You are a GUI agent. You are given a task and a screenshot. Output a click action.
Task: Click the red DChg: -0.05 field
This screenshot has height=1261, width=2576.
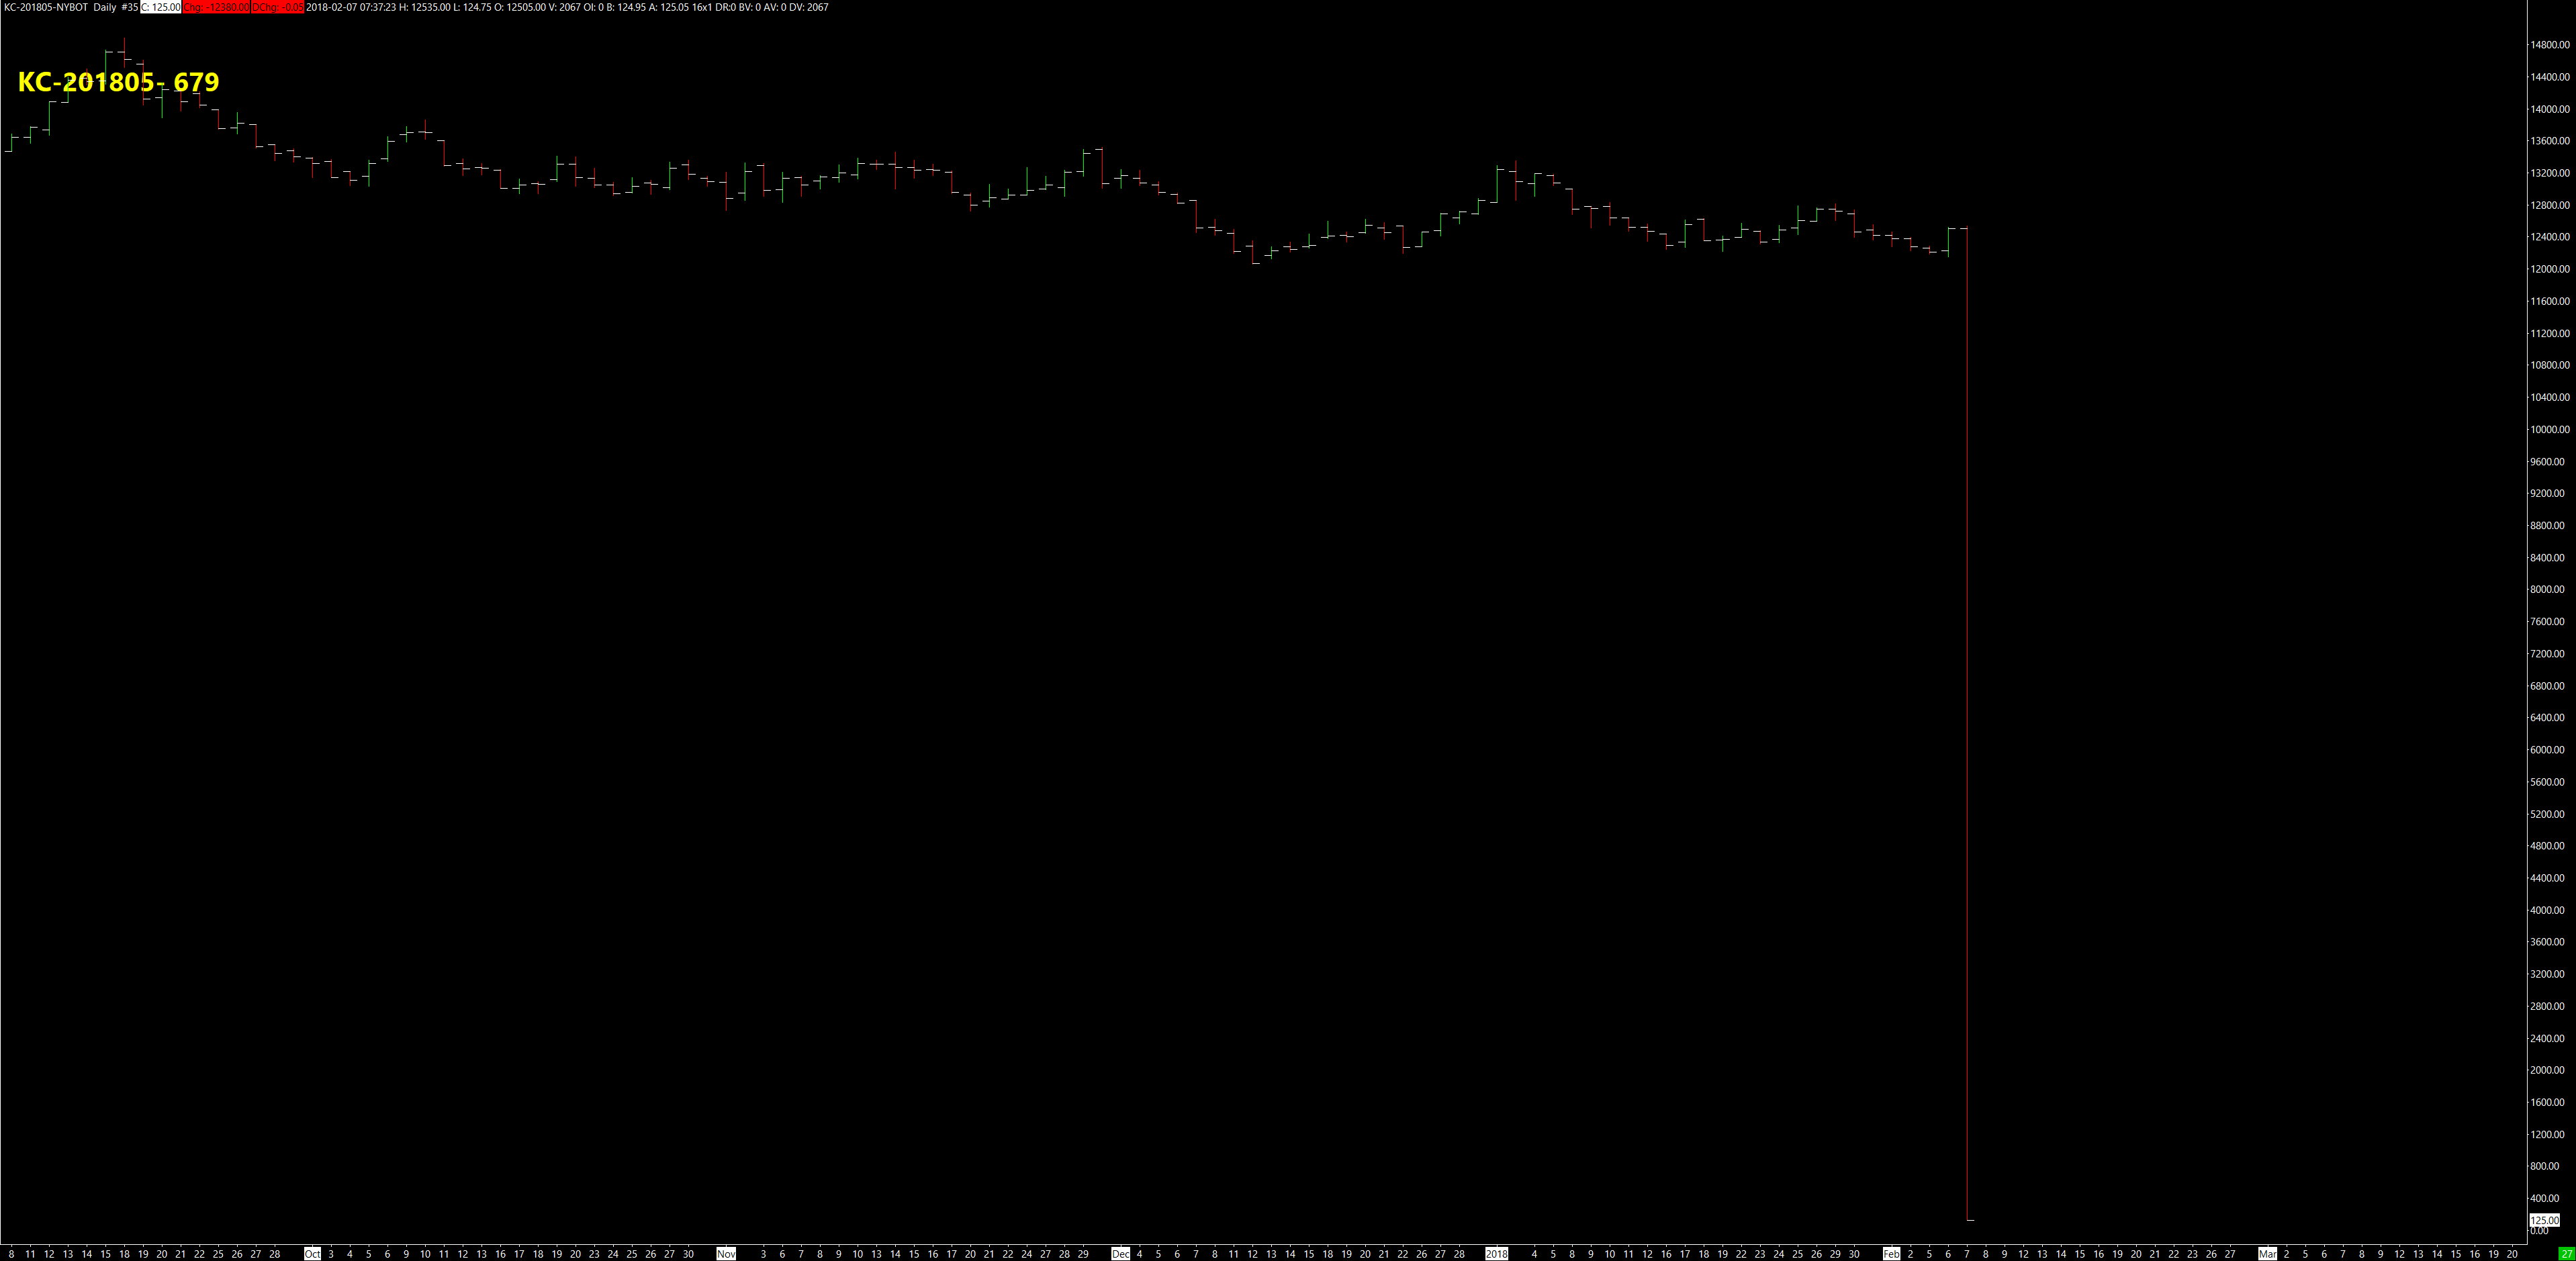pyautogui.click(x=278, y=7)
